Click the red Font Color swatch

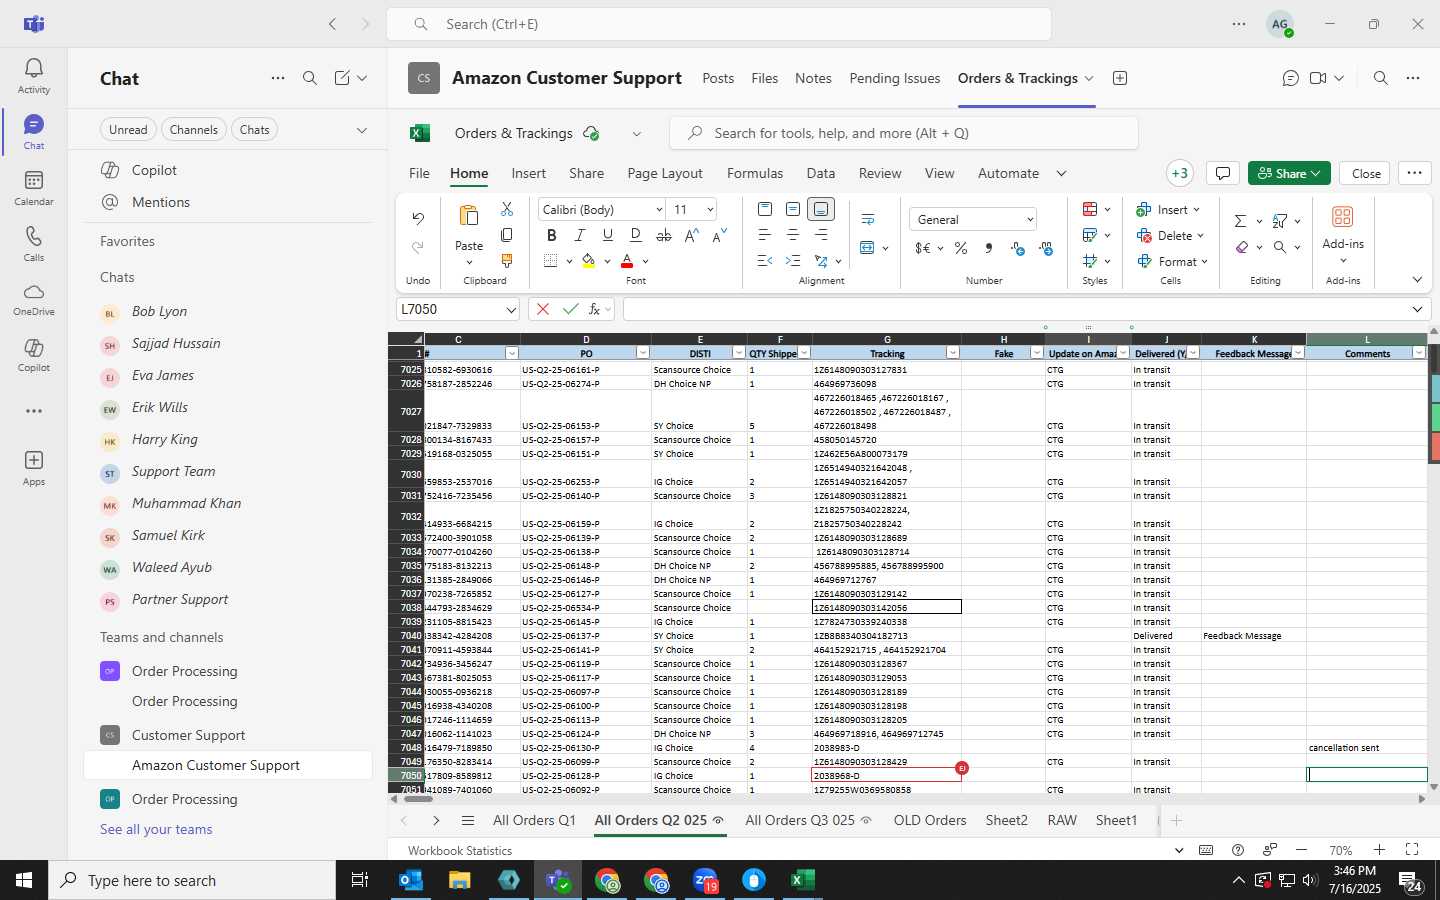tap(627, 261)
